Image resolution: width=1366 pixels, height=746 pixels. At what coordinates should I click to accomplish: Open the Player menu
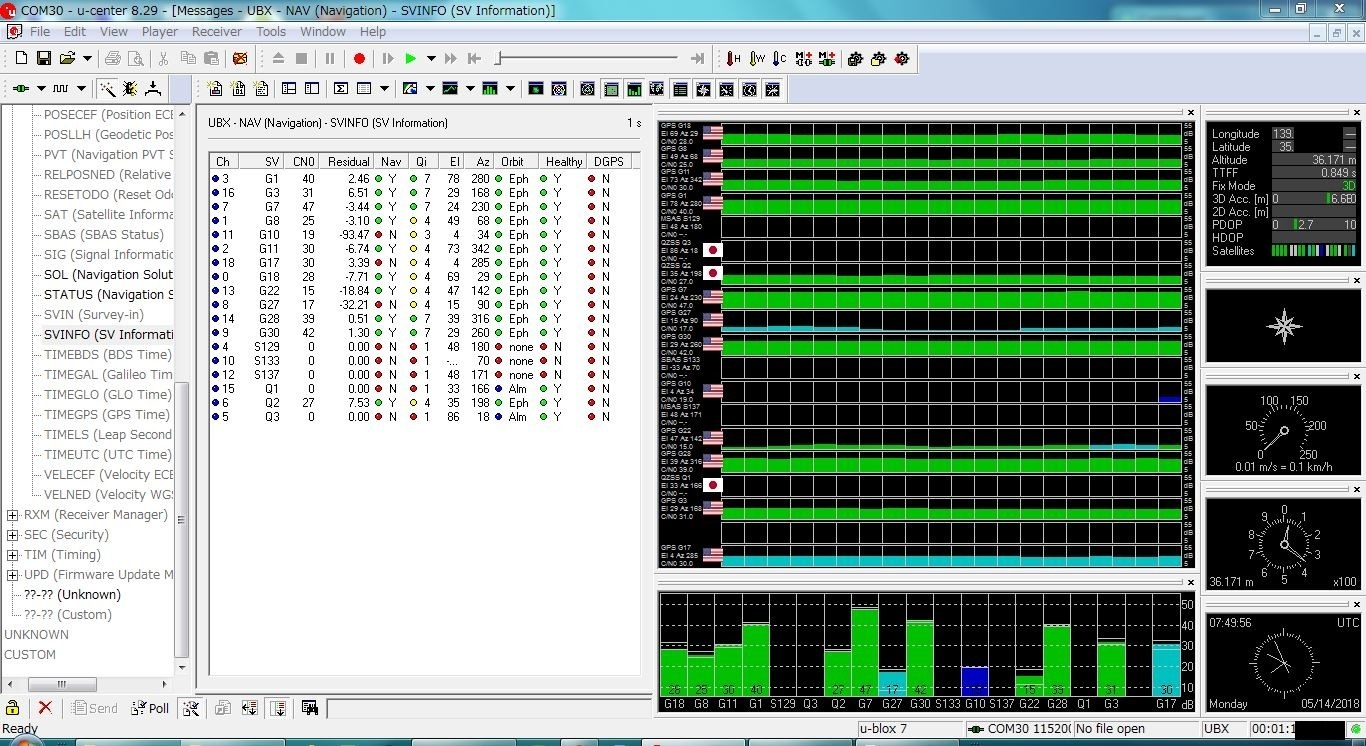click(160, 31)
